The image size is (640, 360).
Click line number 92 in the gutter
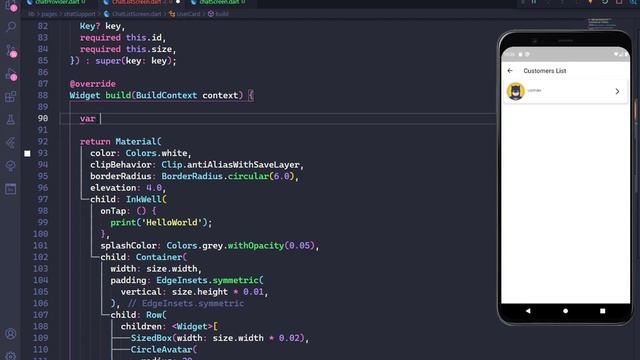click(42, 142)
